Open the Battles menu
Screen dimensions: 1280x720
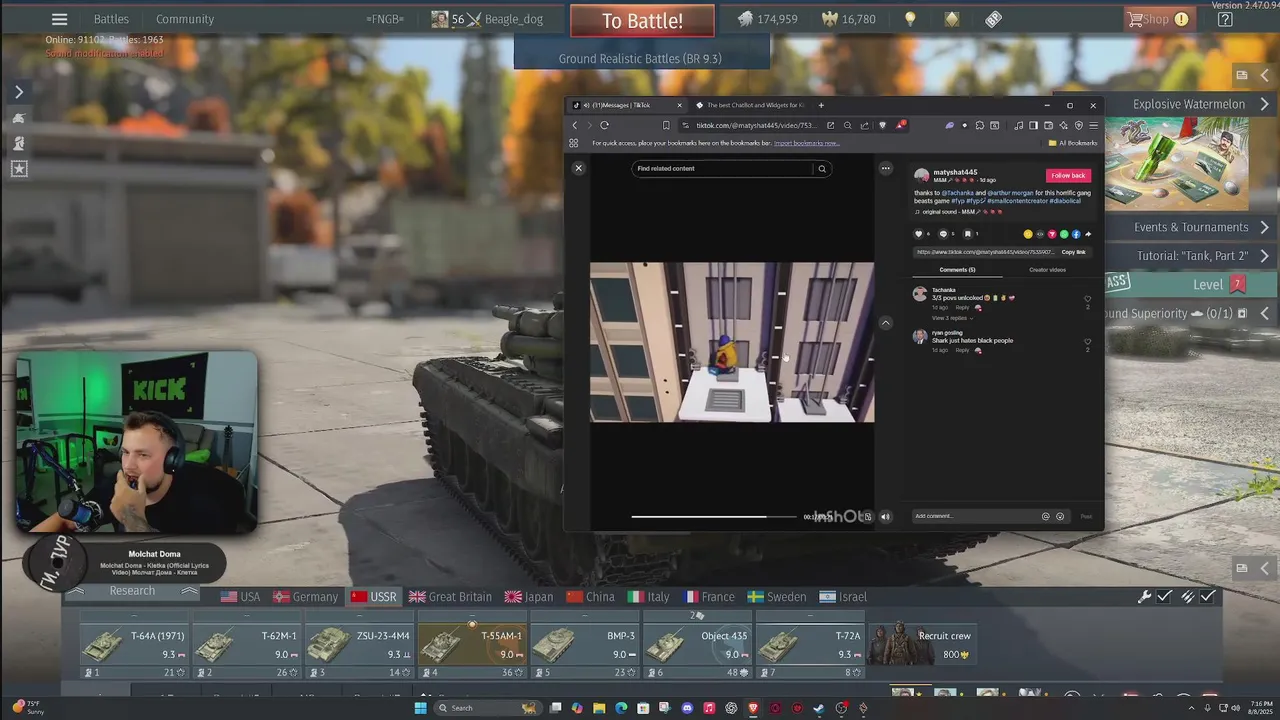click(111, 19)
